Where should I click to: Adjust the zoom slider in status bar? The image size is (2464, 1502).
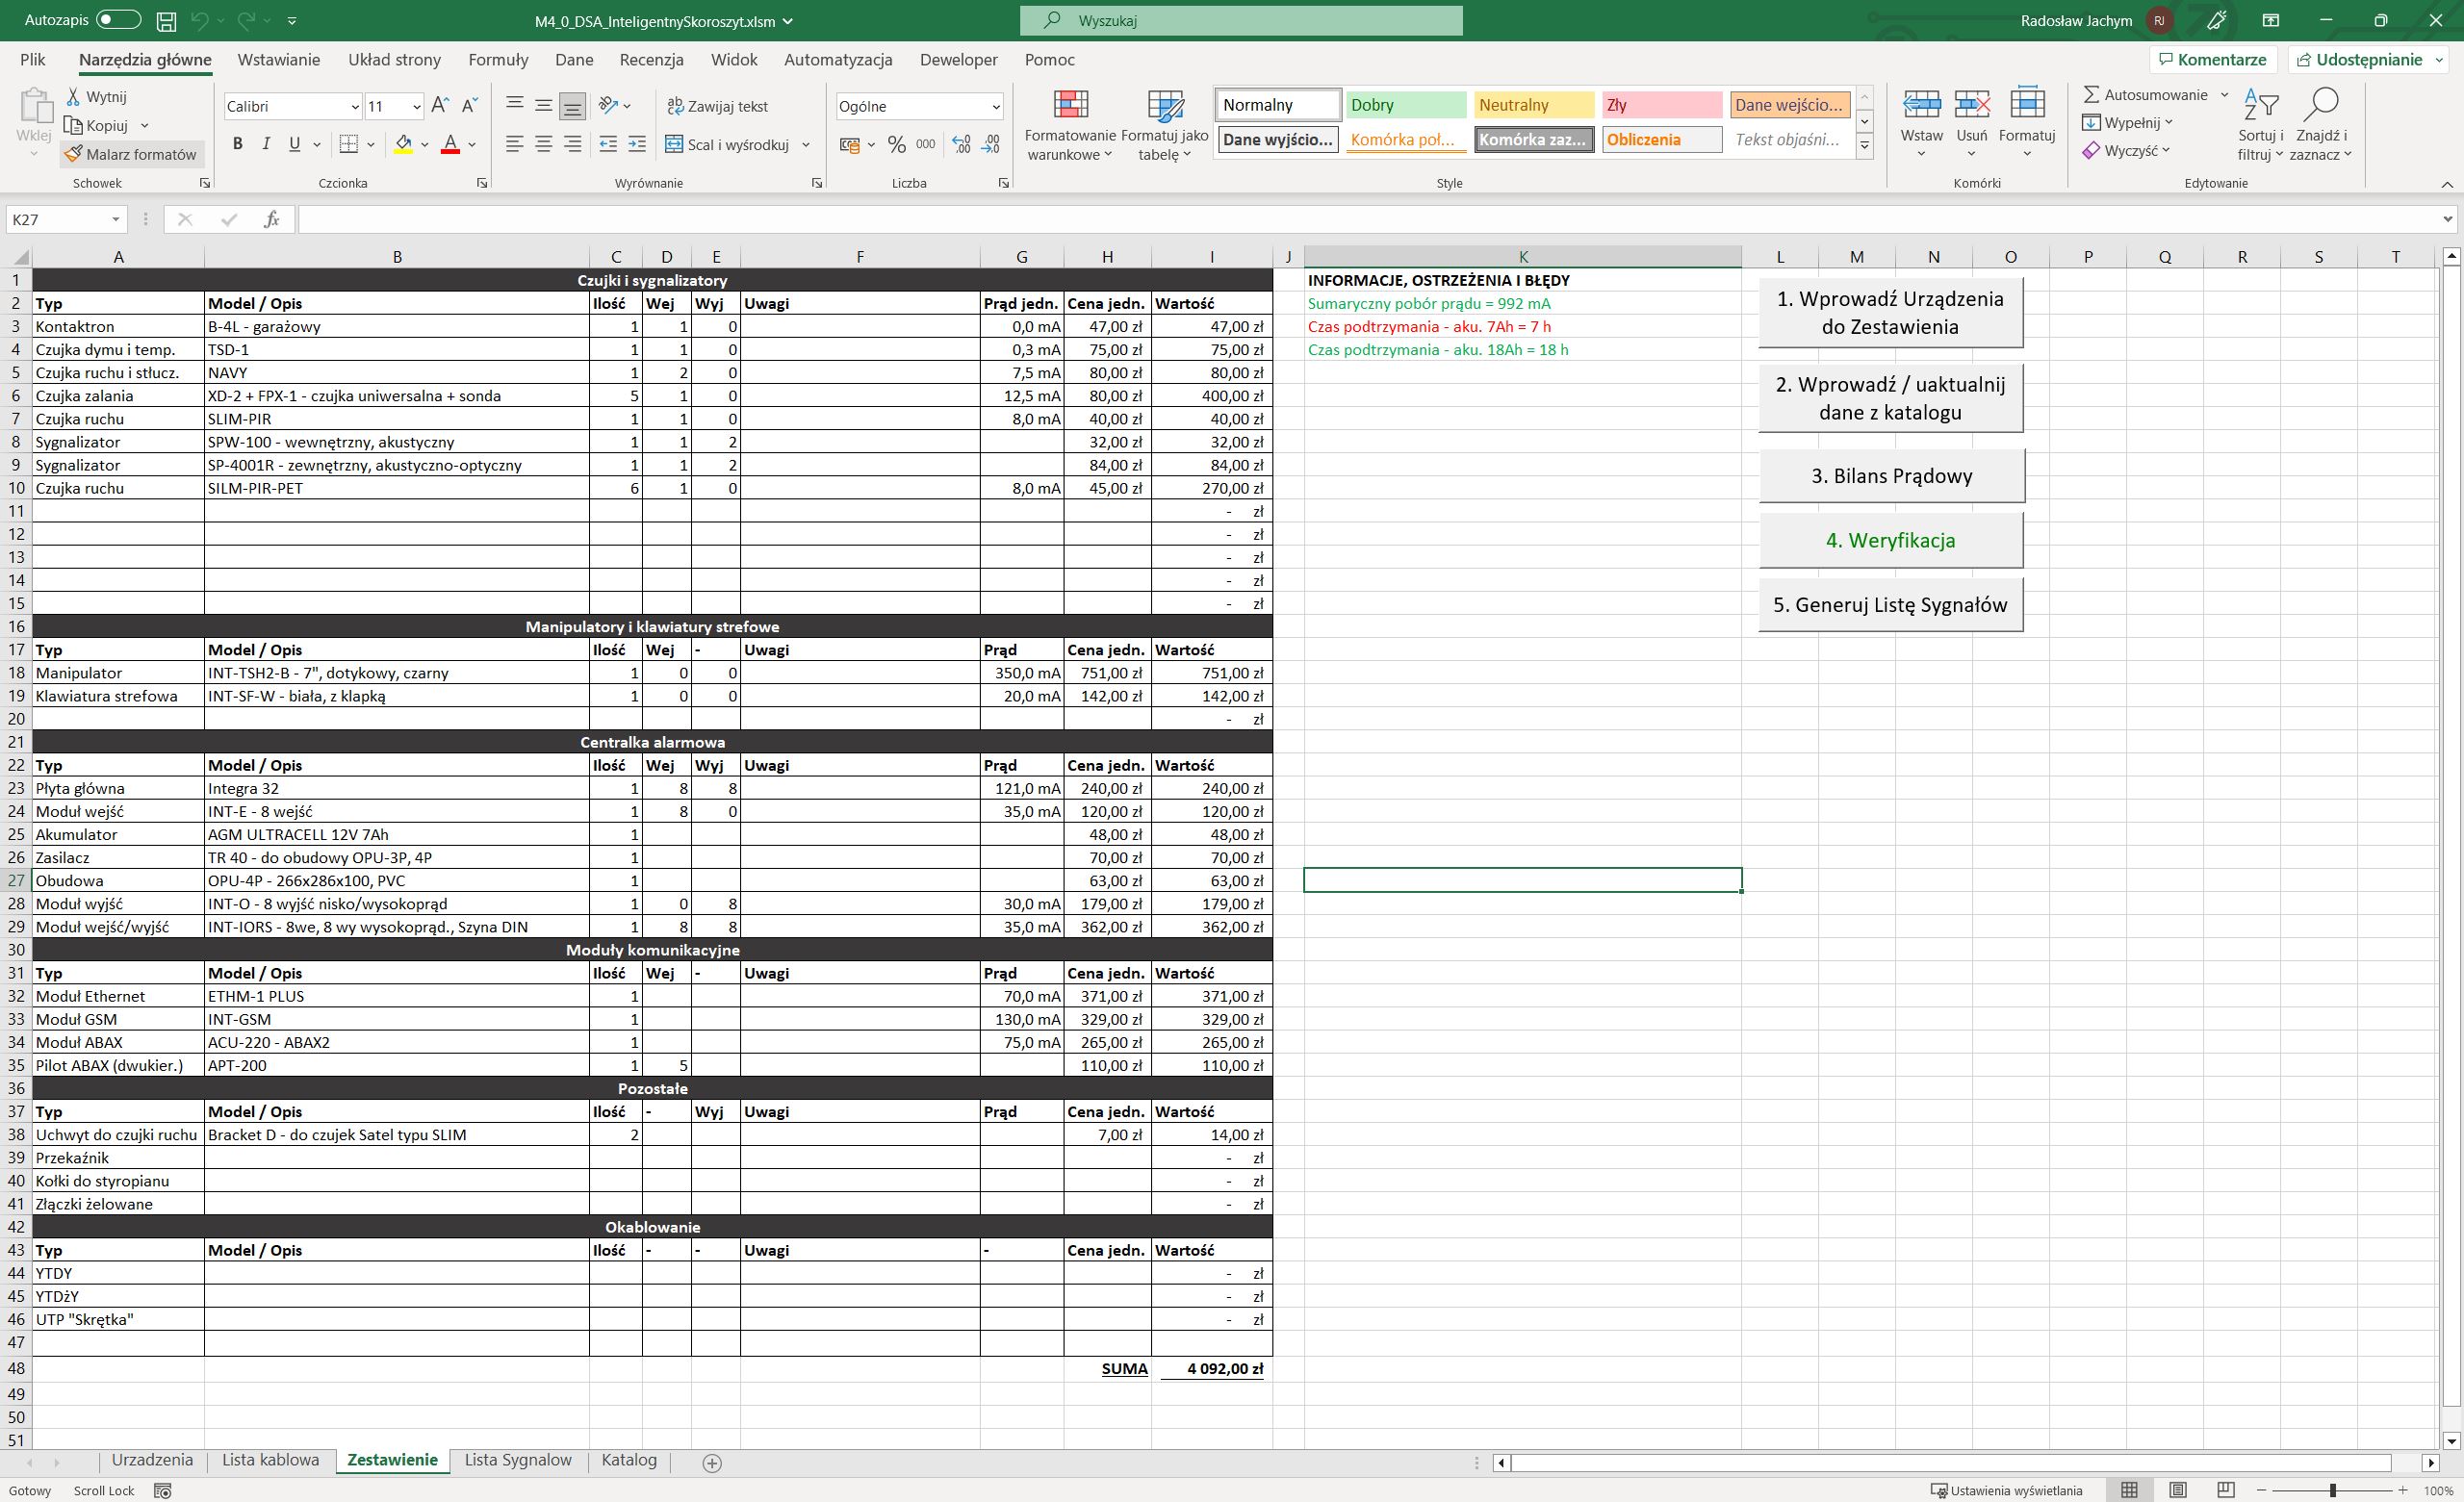[2332, 1490]
